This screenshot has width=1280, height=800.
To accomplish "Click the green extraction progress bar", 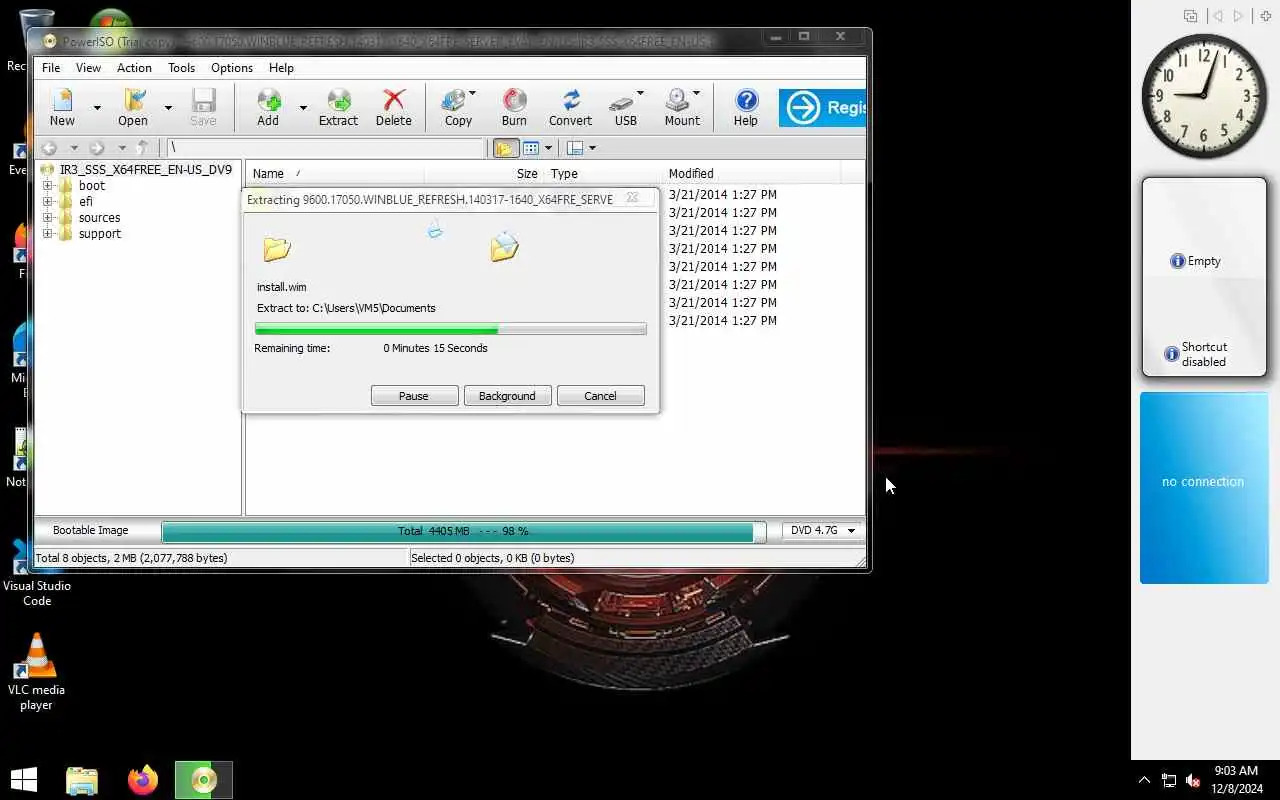I will [450, 329].
